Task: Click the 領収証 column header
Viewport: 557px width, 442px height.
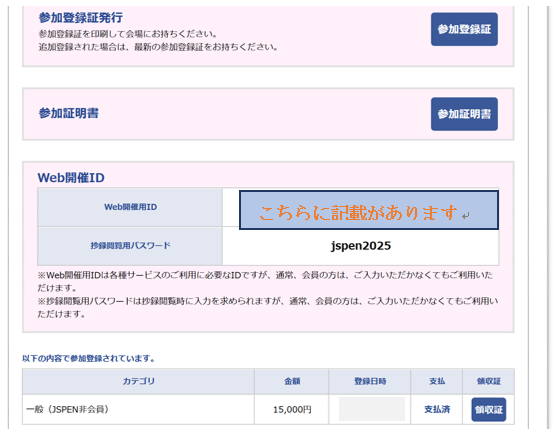Action: pyautogui.click(x=488, y=382)
